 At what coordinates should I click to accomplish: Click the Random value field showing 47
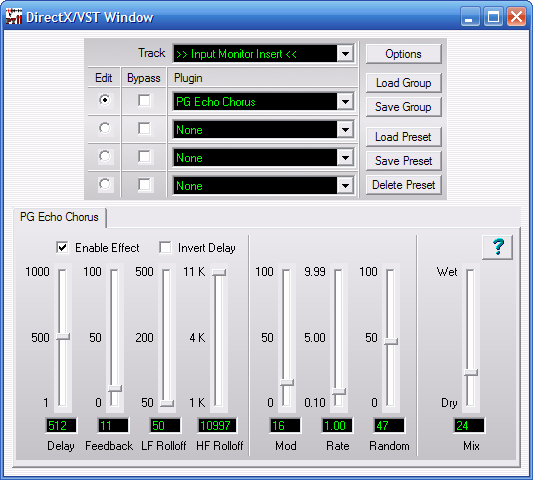click(x=389, y=425)
